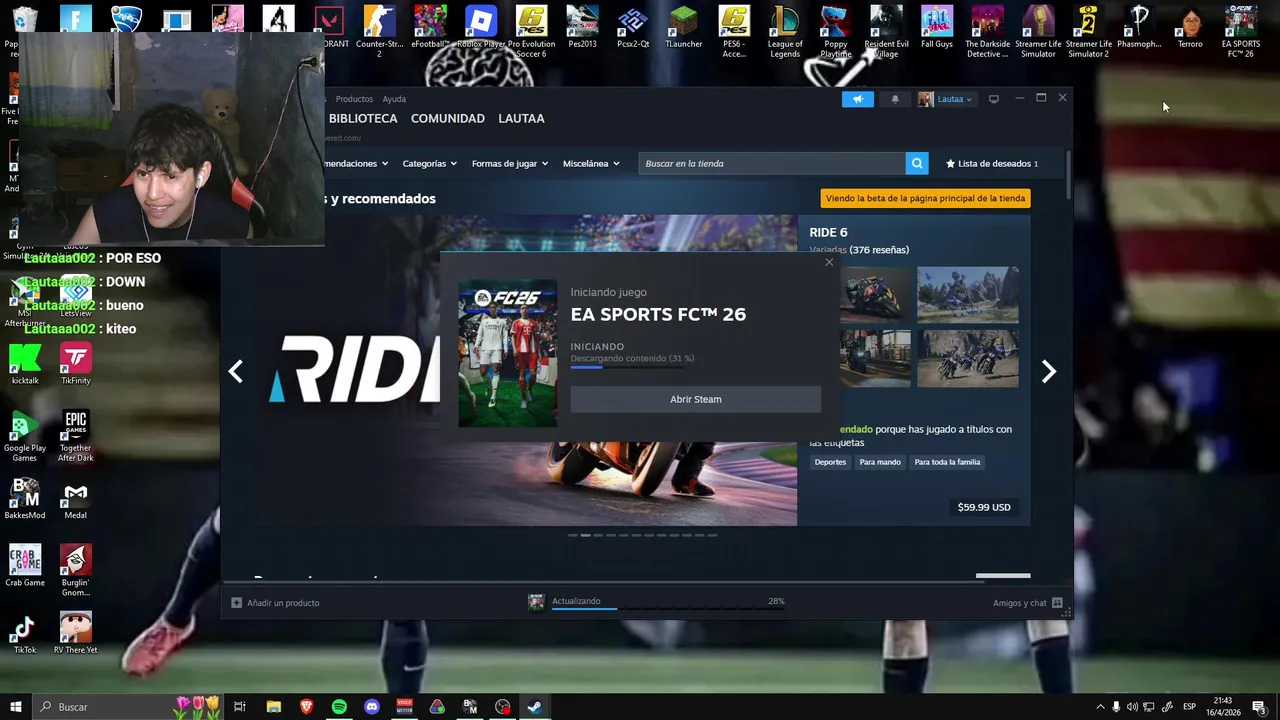Open RIDE 6 motorcycle screenshot thumbnail top-left
The image size is (1280, 720).
pyautogui.click(x=875, y=294)
